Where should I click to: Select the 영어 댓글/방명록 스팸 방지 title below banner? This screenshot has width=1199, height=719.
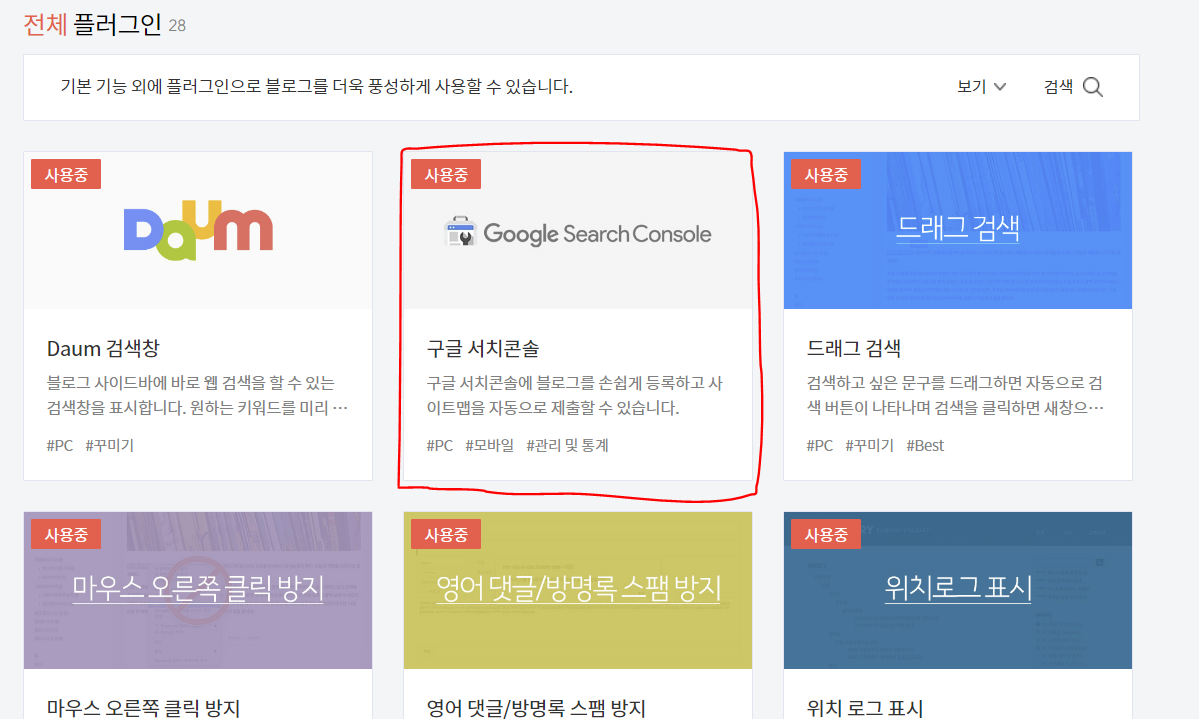pyautogui.click(x=536, y=708)
